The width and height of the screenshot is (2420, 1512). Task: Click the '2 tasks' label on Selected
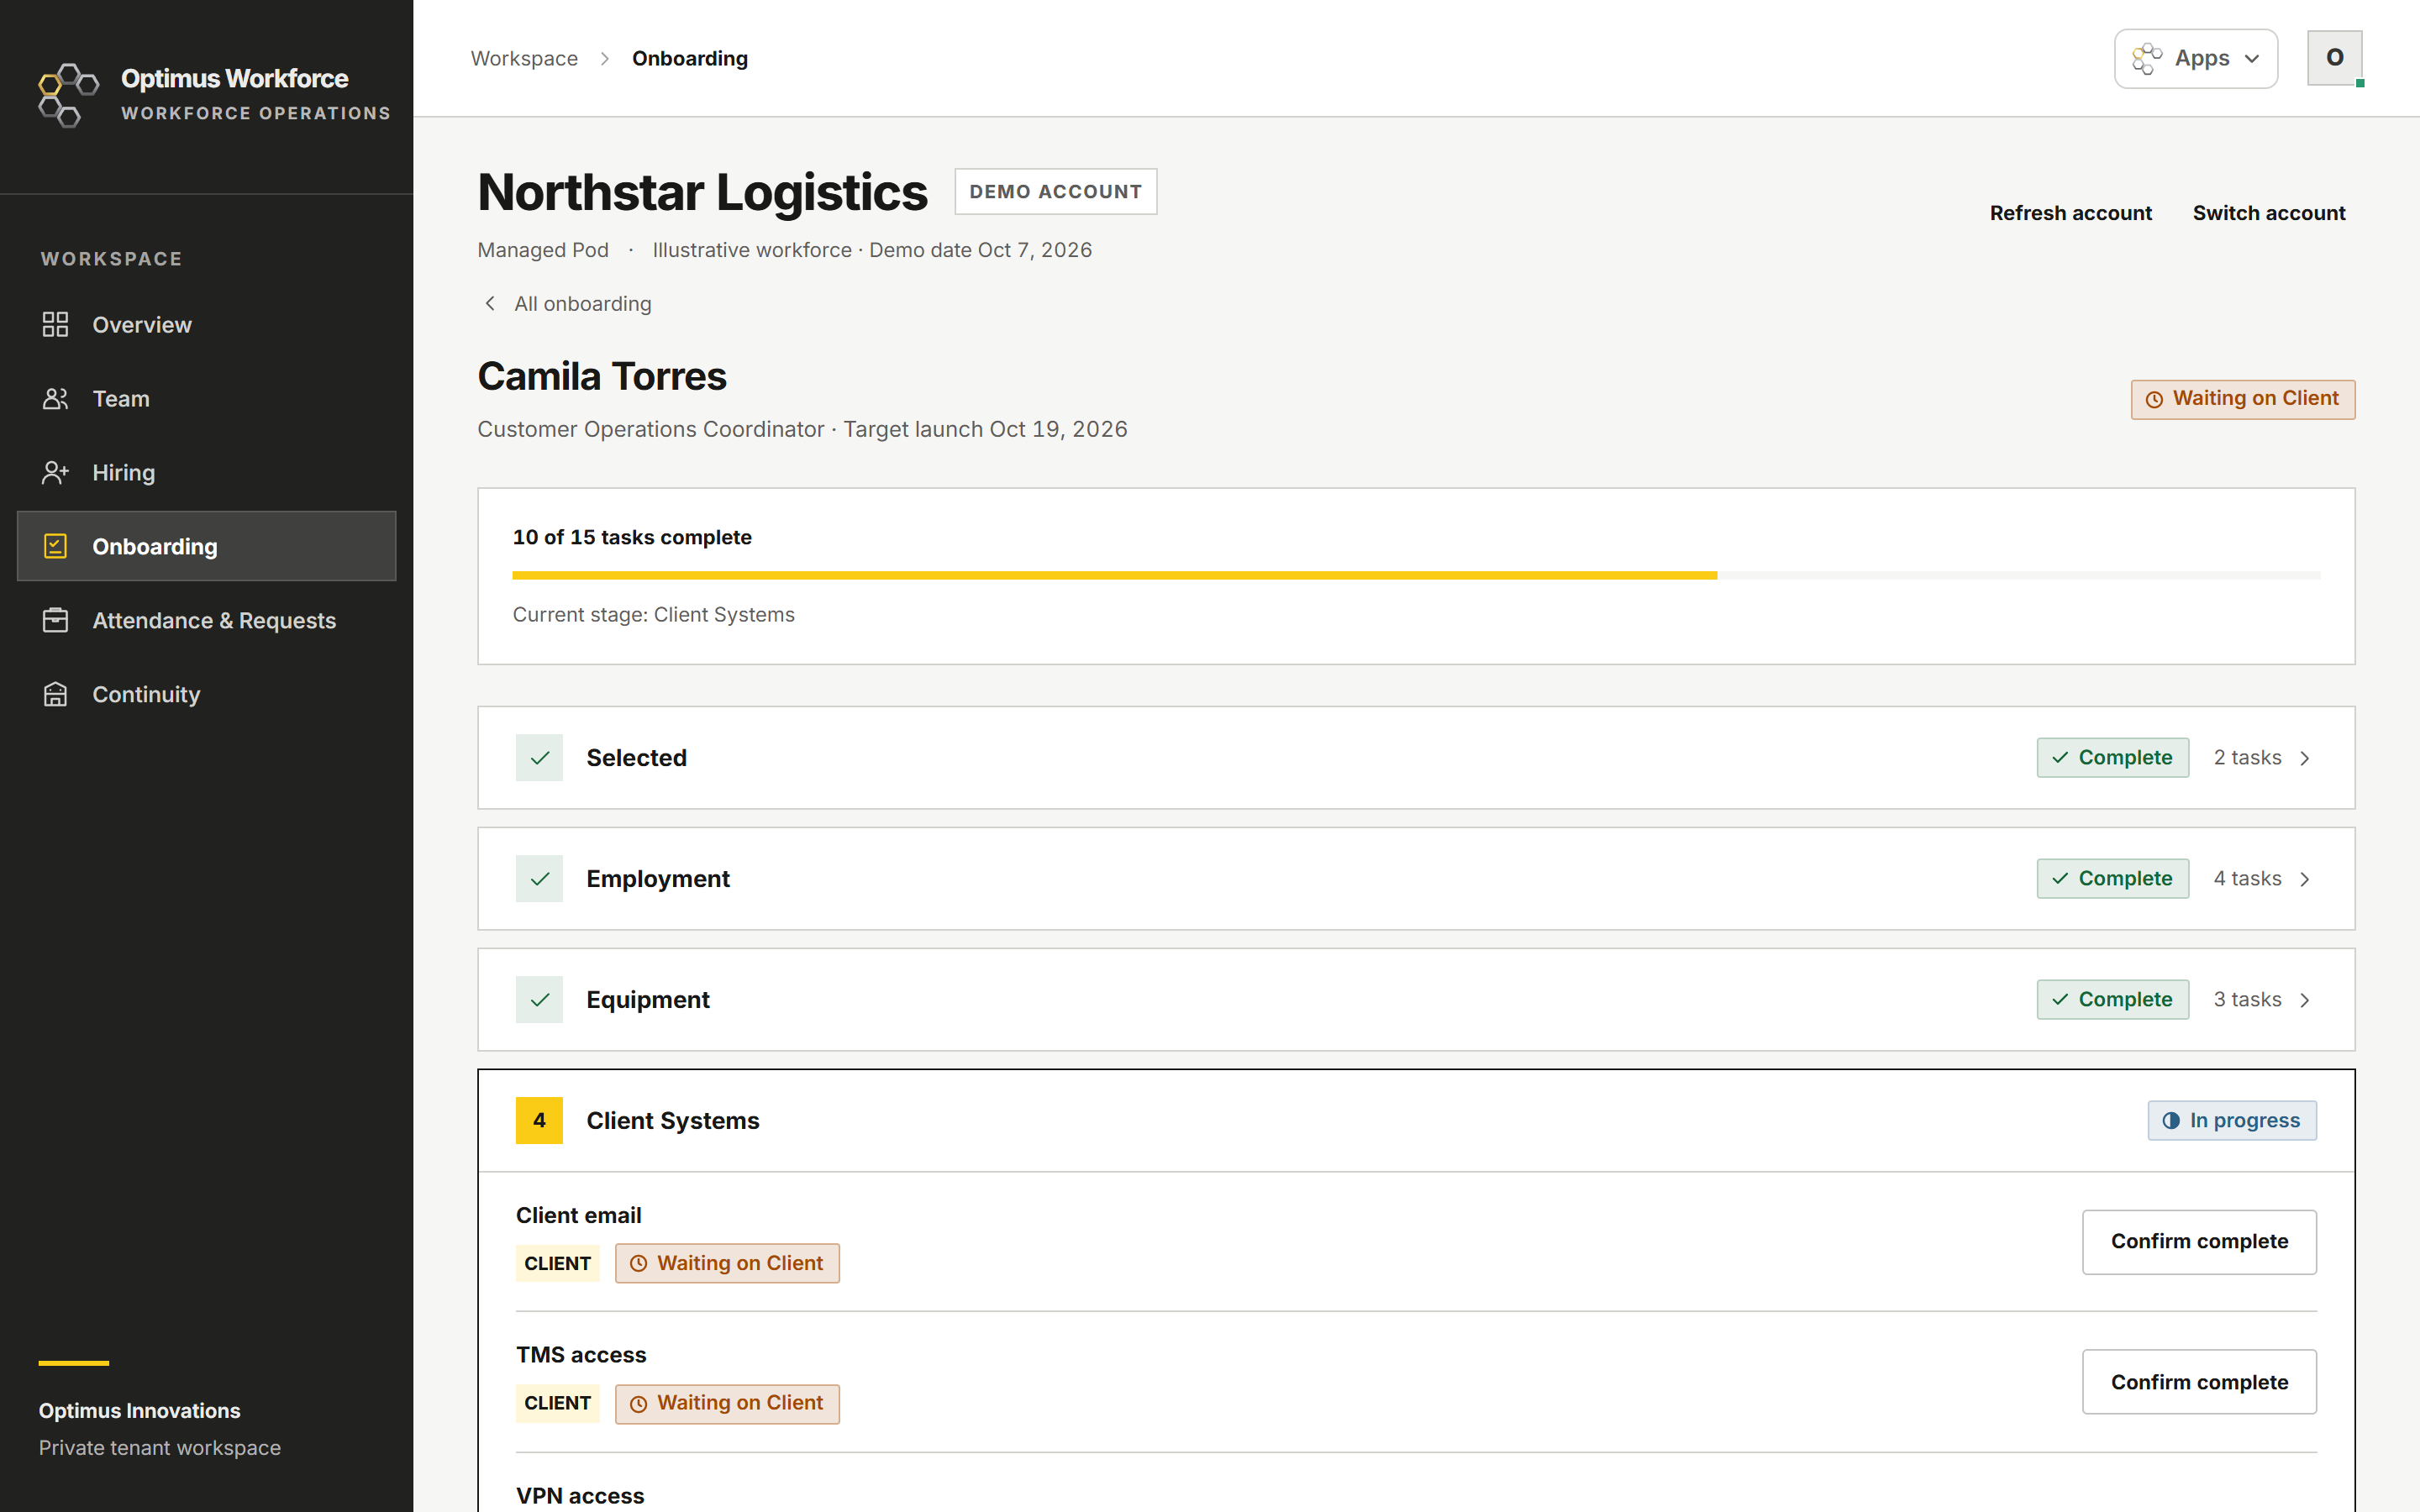[2246, 758]
